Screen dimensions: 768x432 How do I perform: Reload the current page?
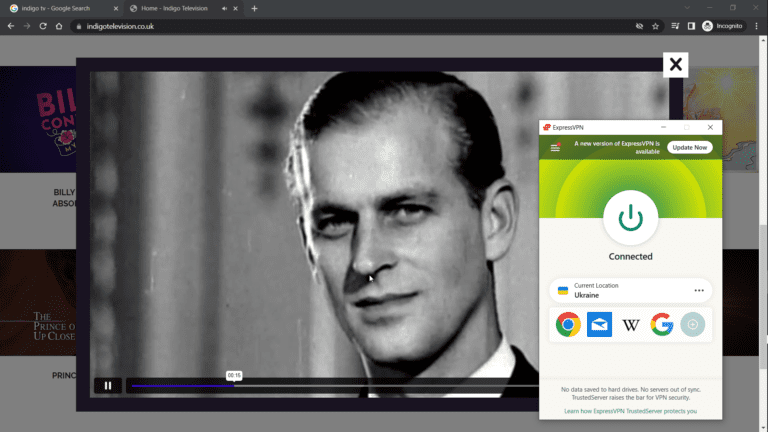[43, 26]
